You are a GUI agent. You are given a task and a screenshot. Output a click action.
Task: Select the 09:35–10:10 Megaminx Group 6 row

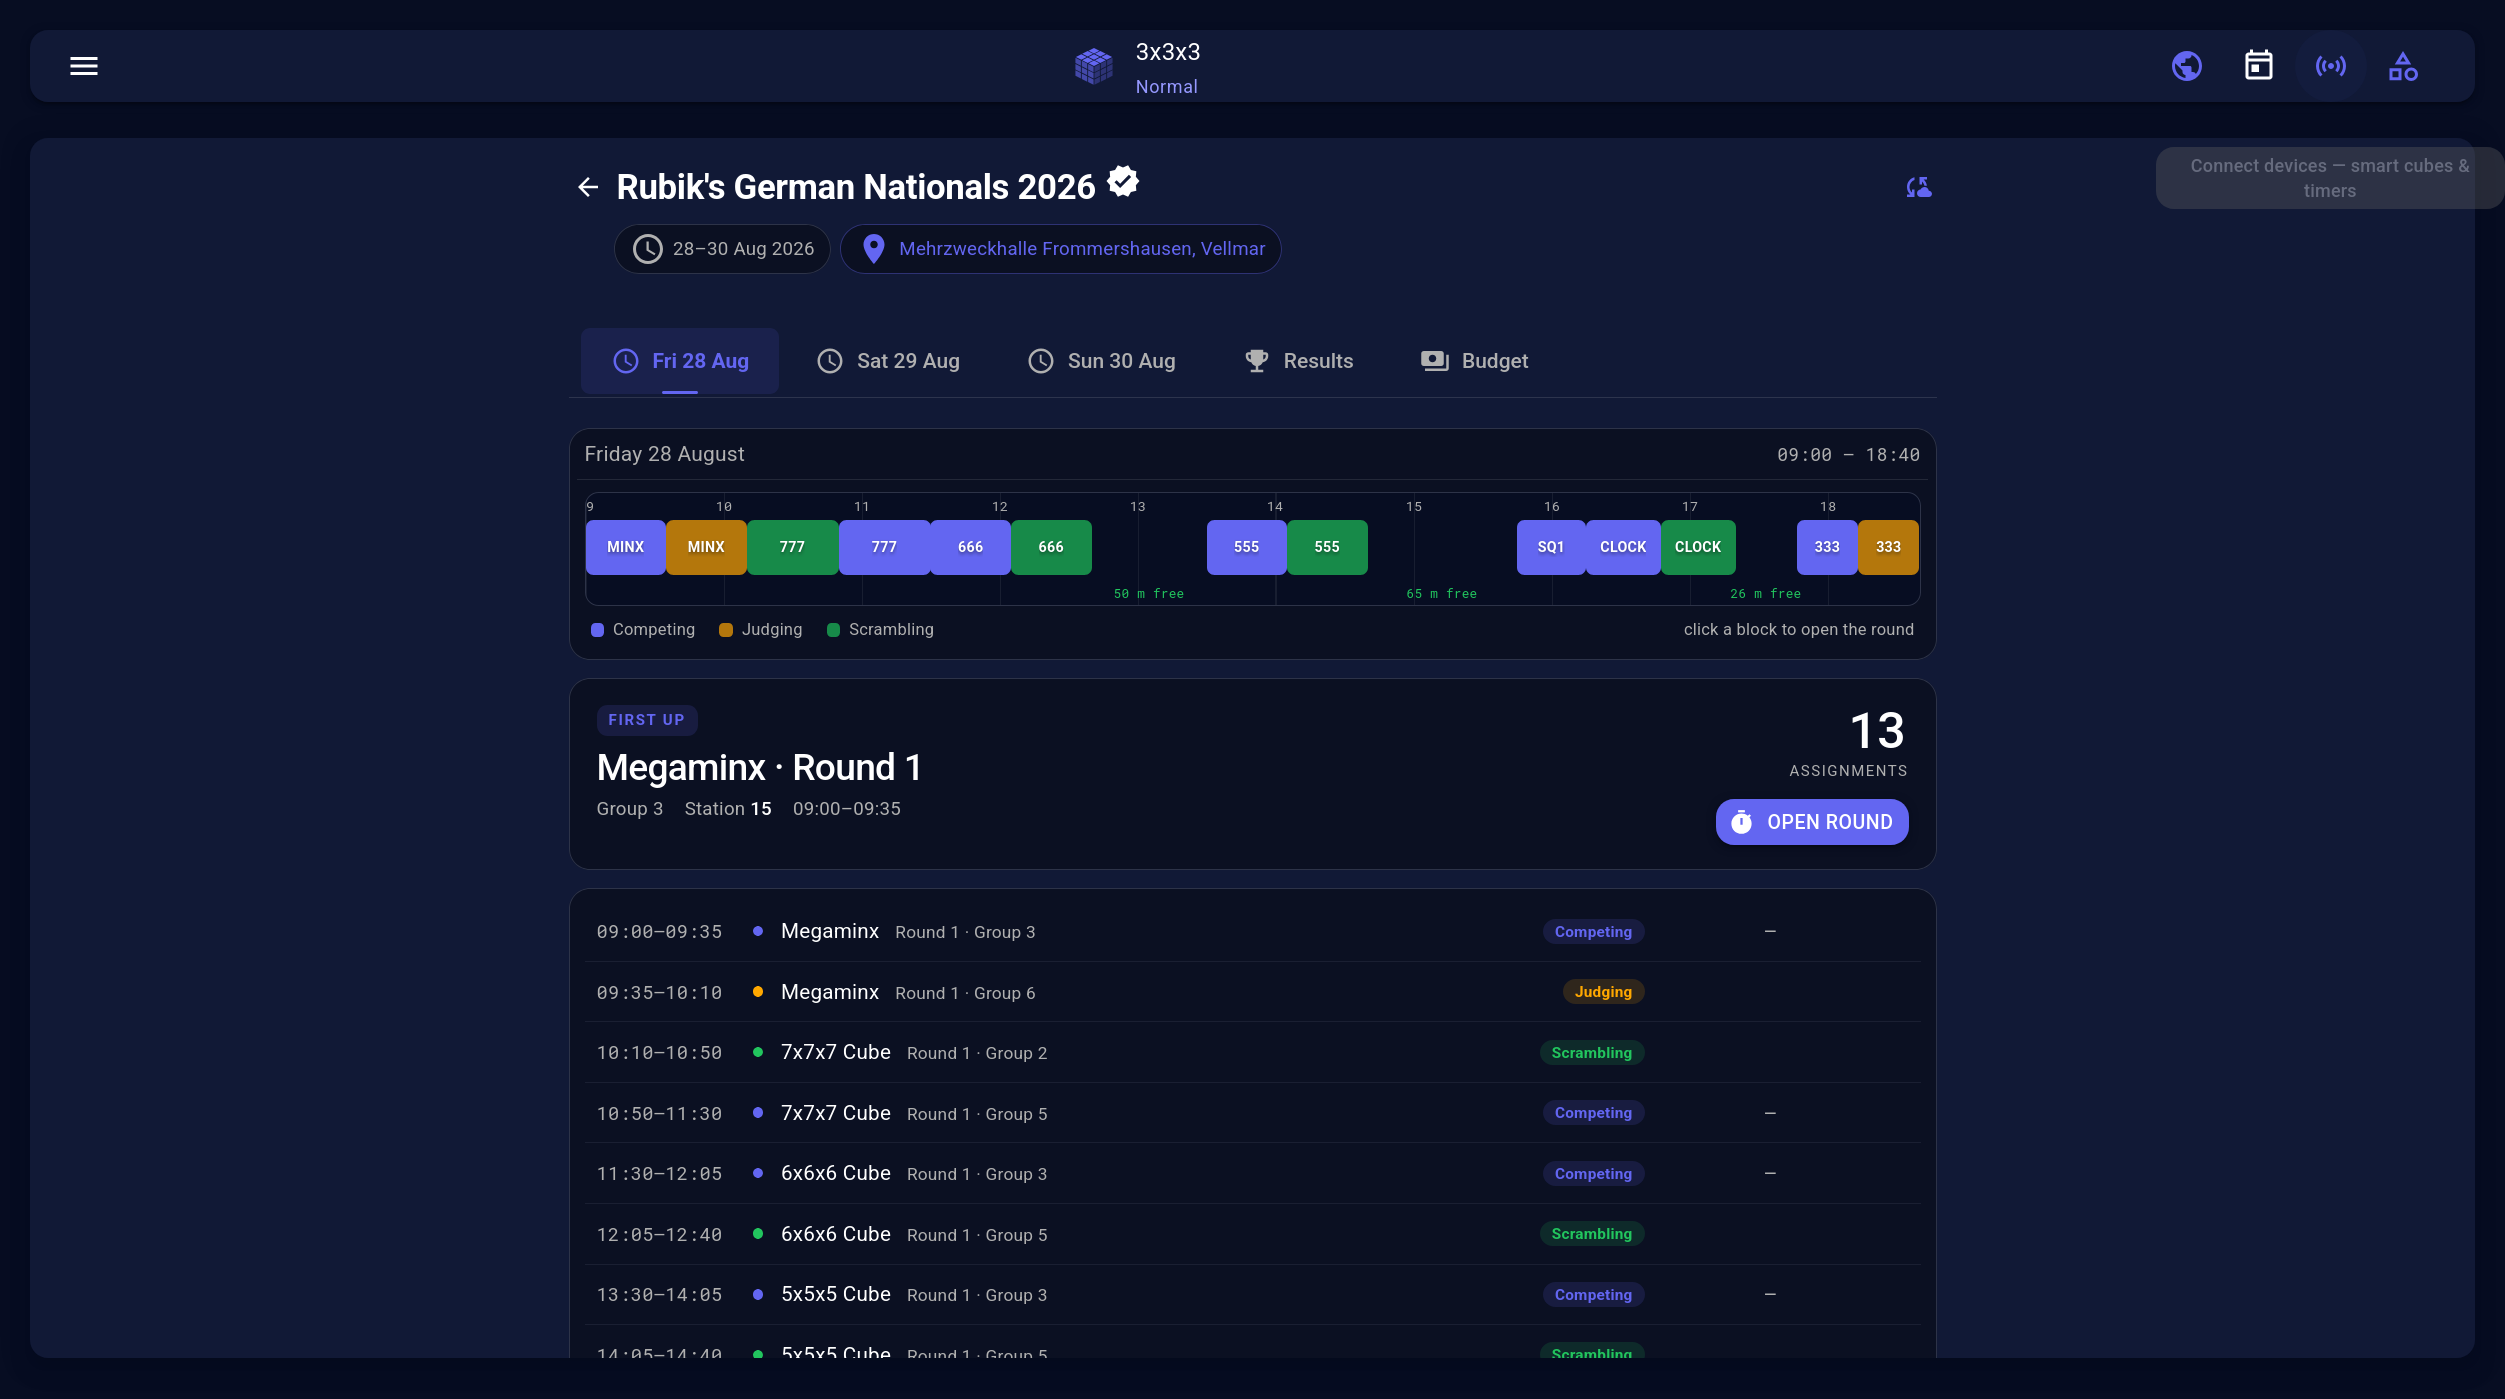tap(1252, 992)
